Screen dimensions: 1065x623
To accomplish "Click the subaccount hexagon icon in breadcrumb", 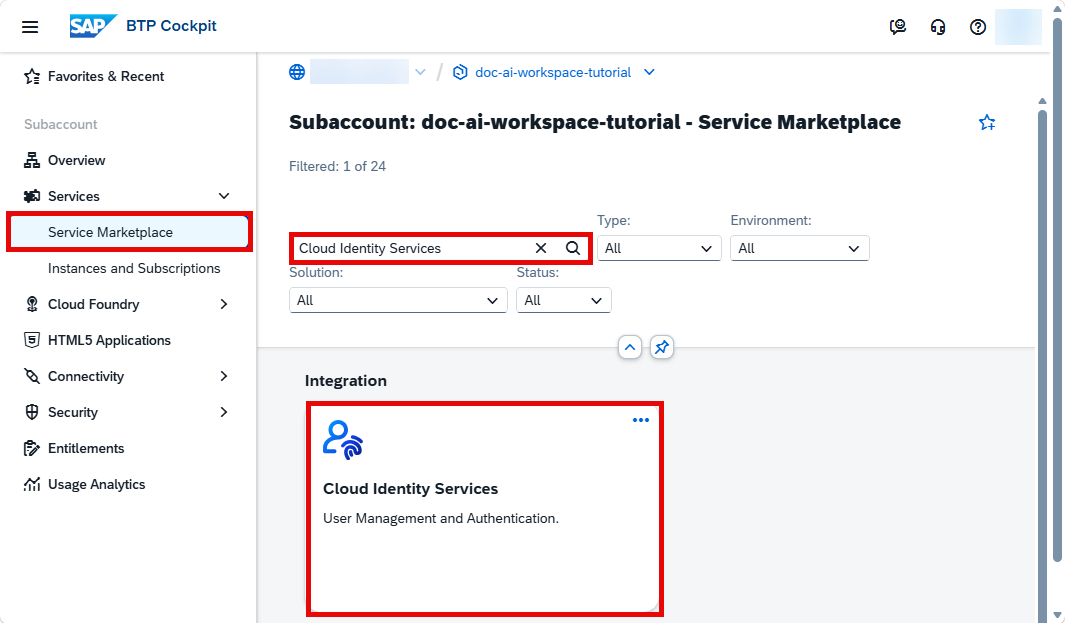I will pos(460,72).
